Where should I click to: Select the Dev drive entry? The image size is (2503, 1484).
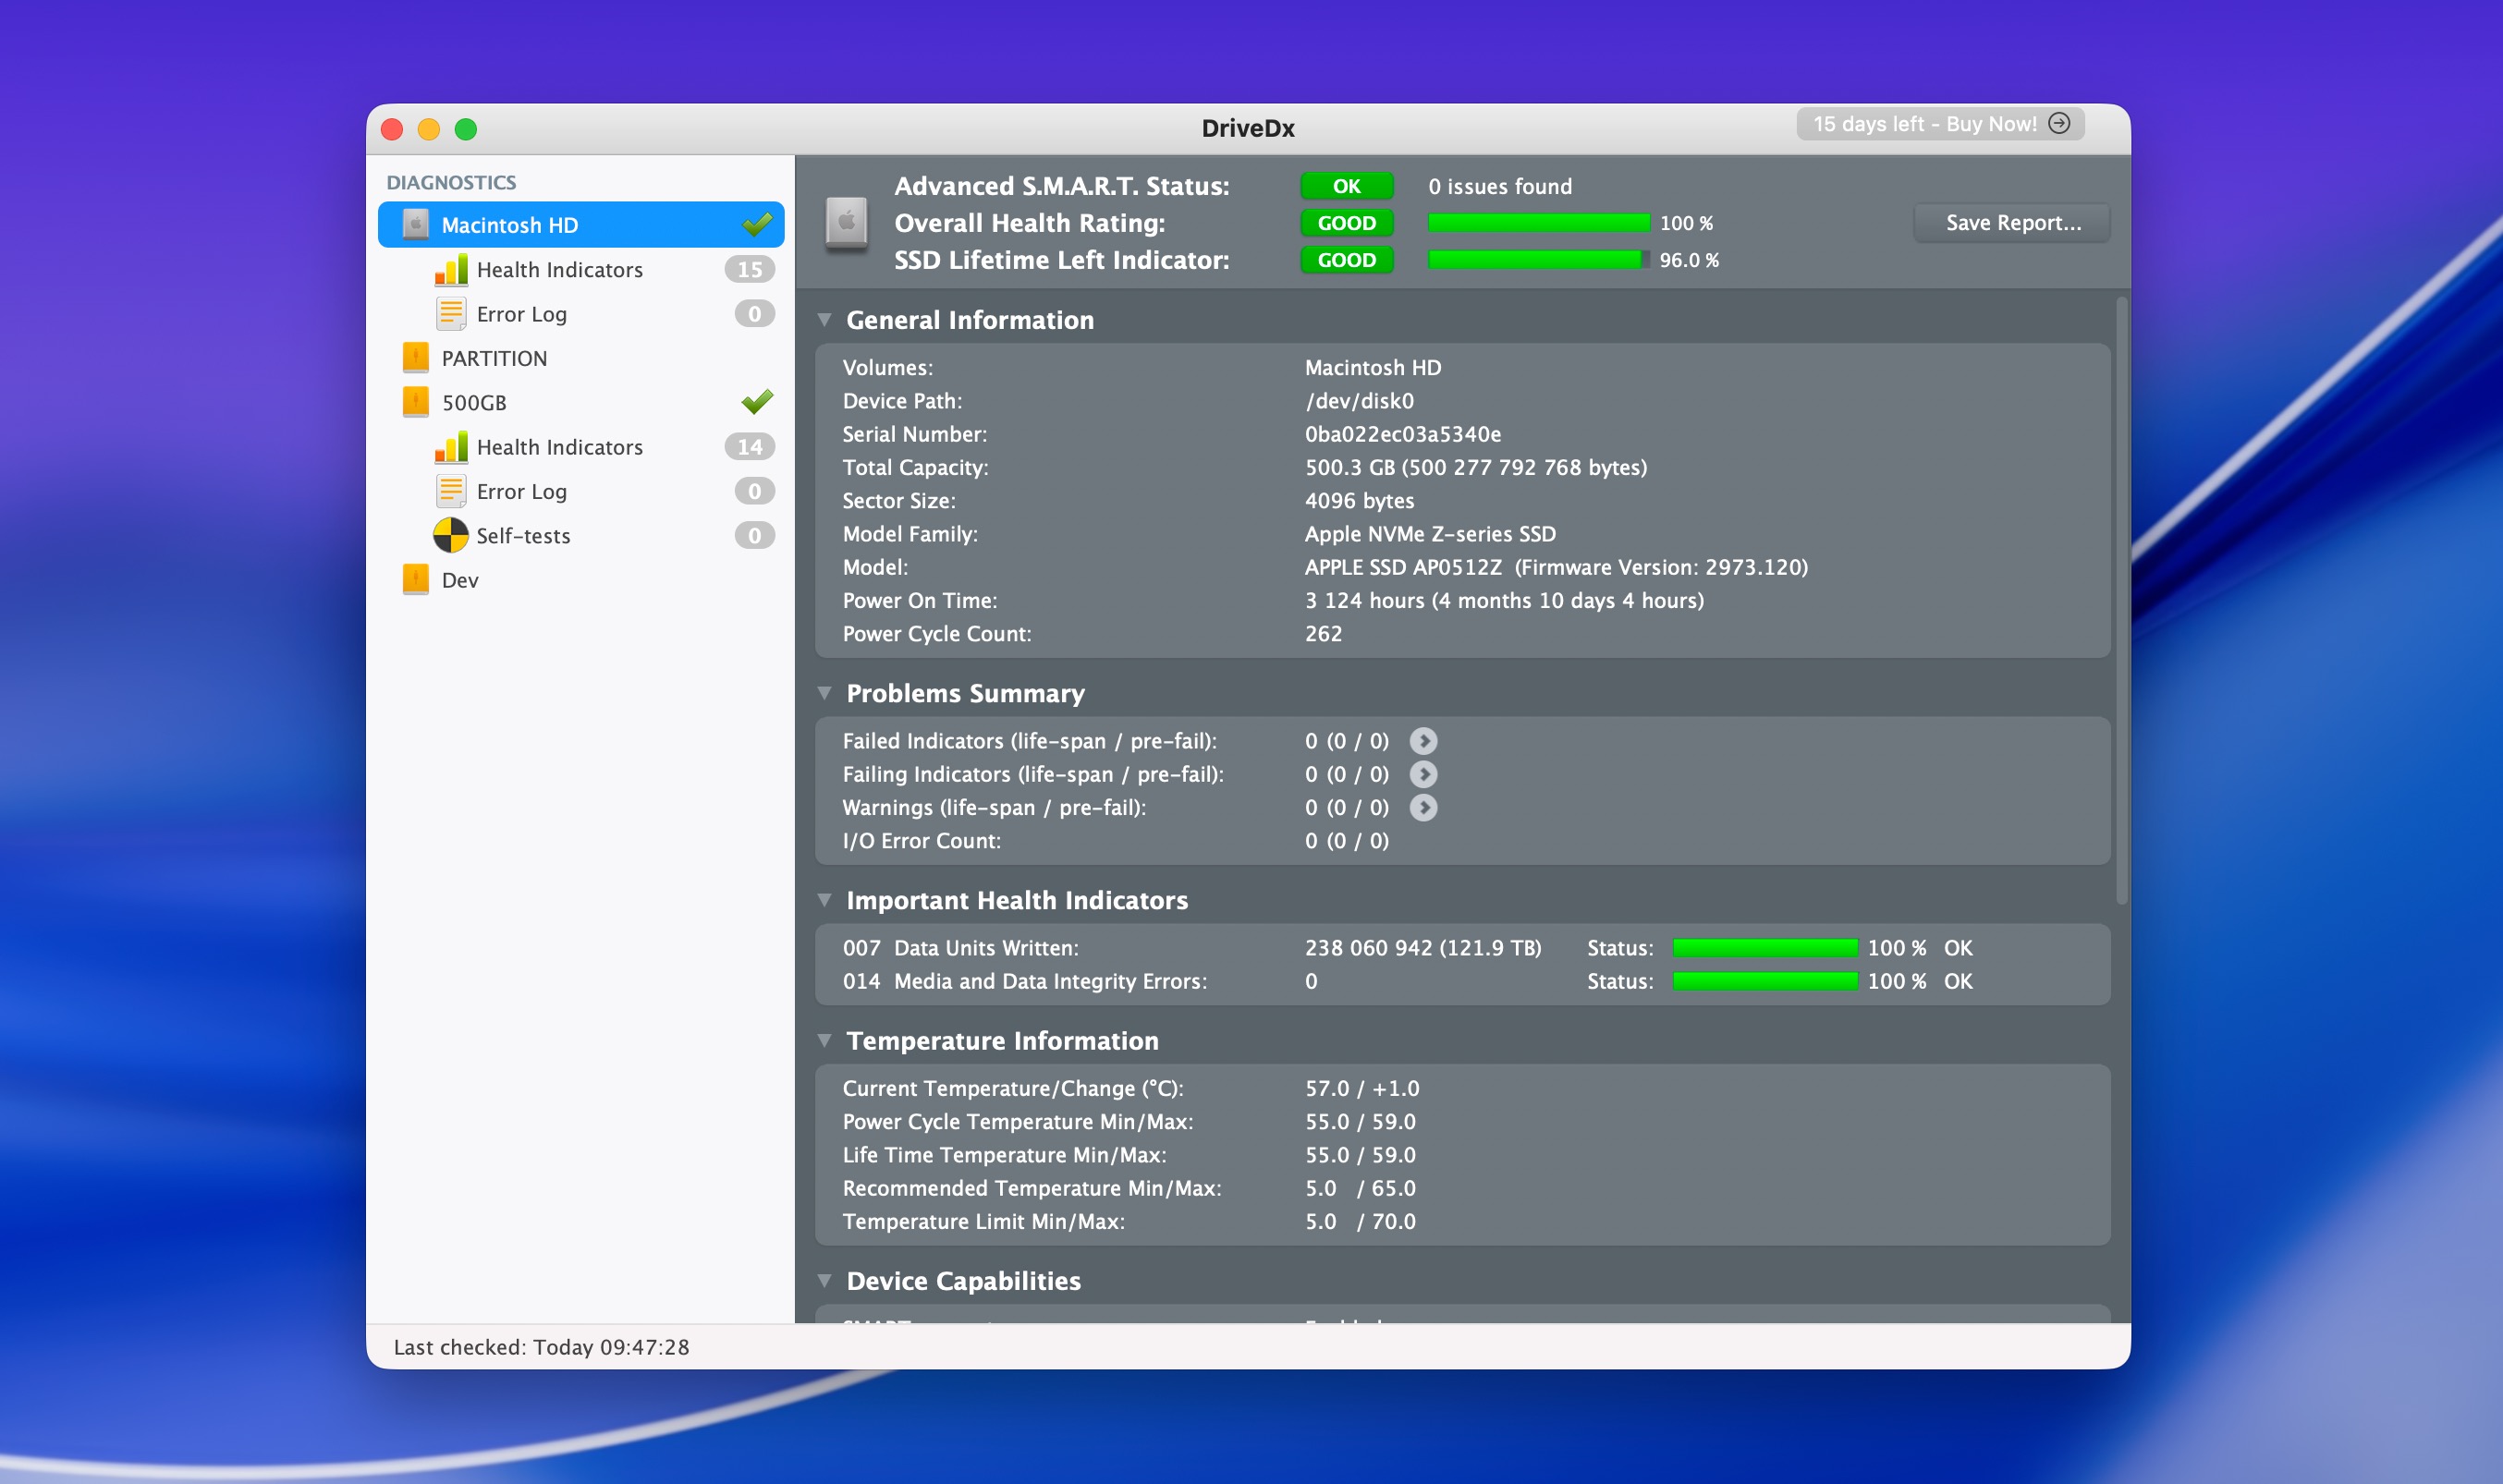tap(581, 580)
